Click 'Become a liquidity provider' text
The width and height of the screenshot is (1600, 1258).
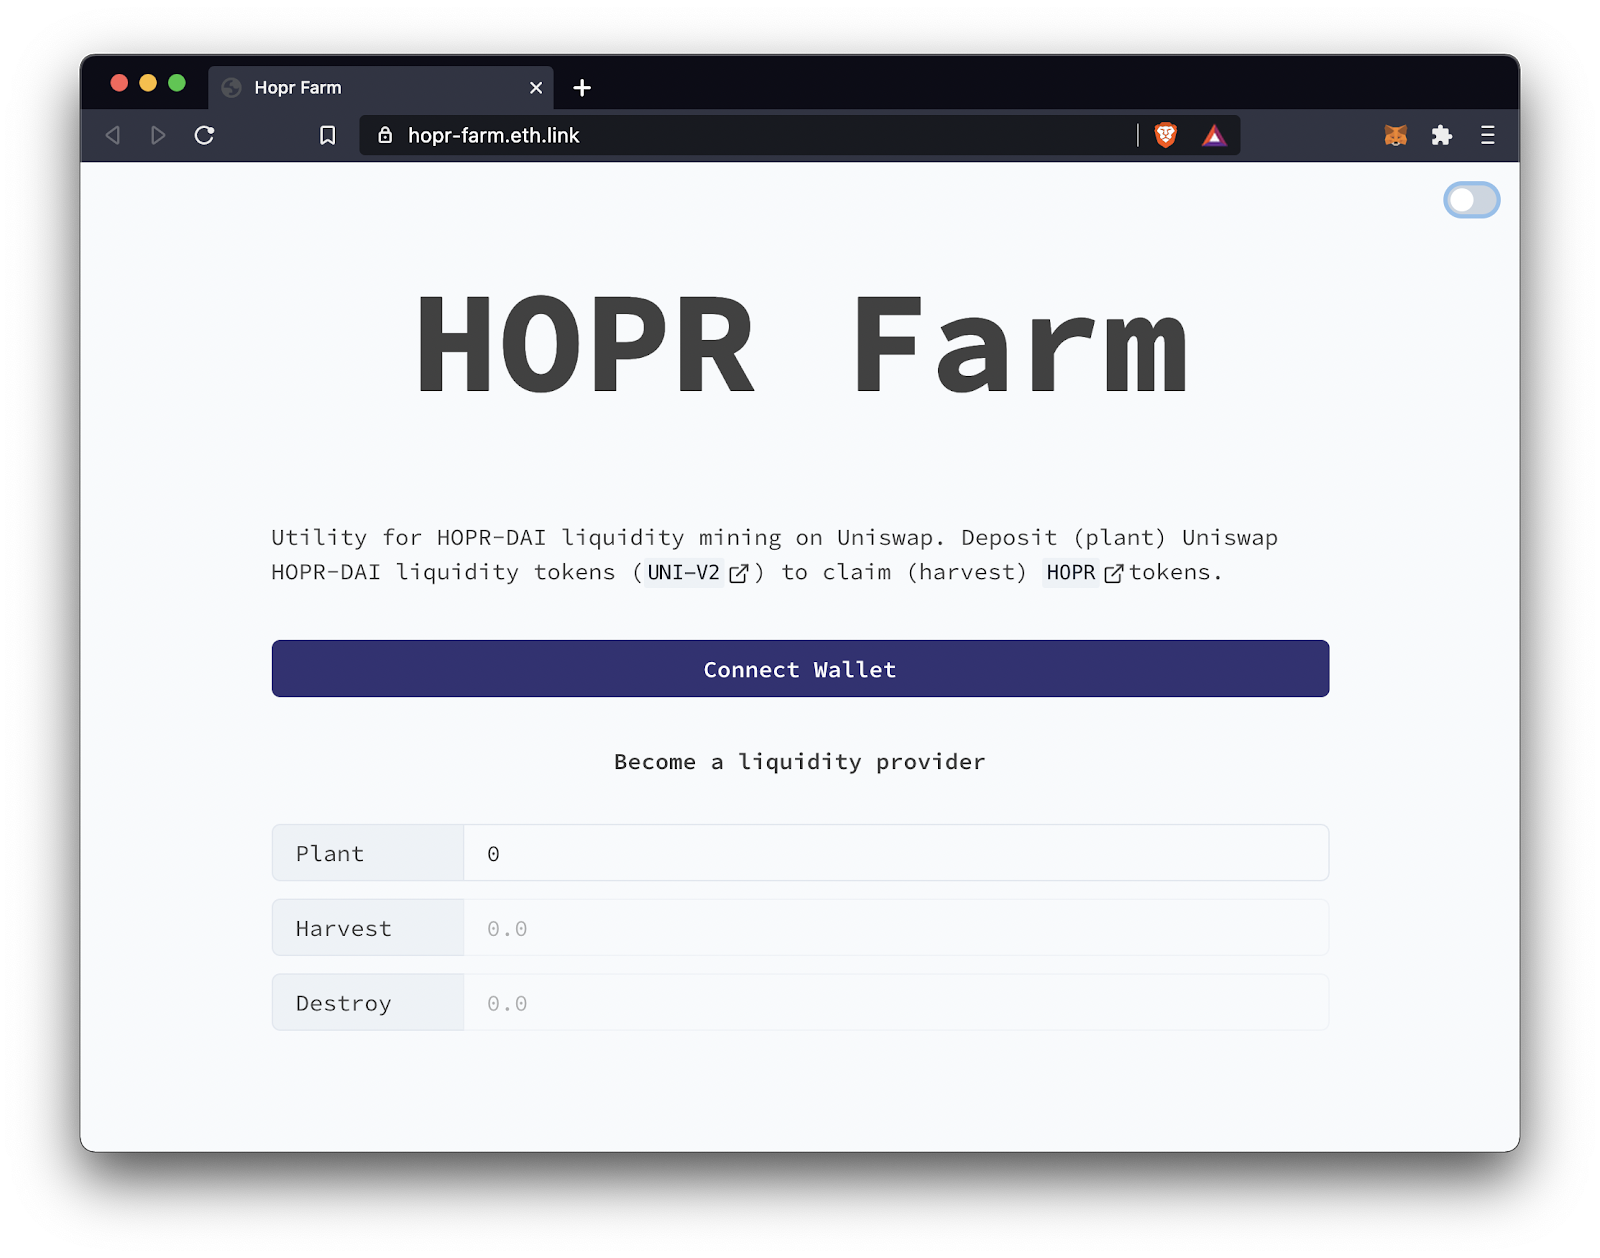tap(800, 762)
